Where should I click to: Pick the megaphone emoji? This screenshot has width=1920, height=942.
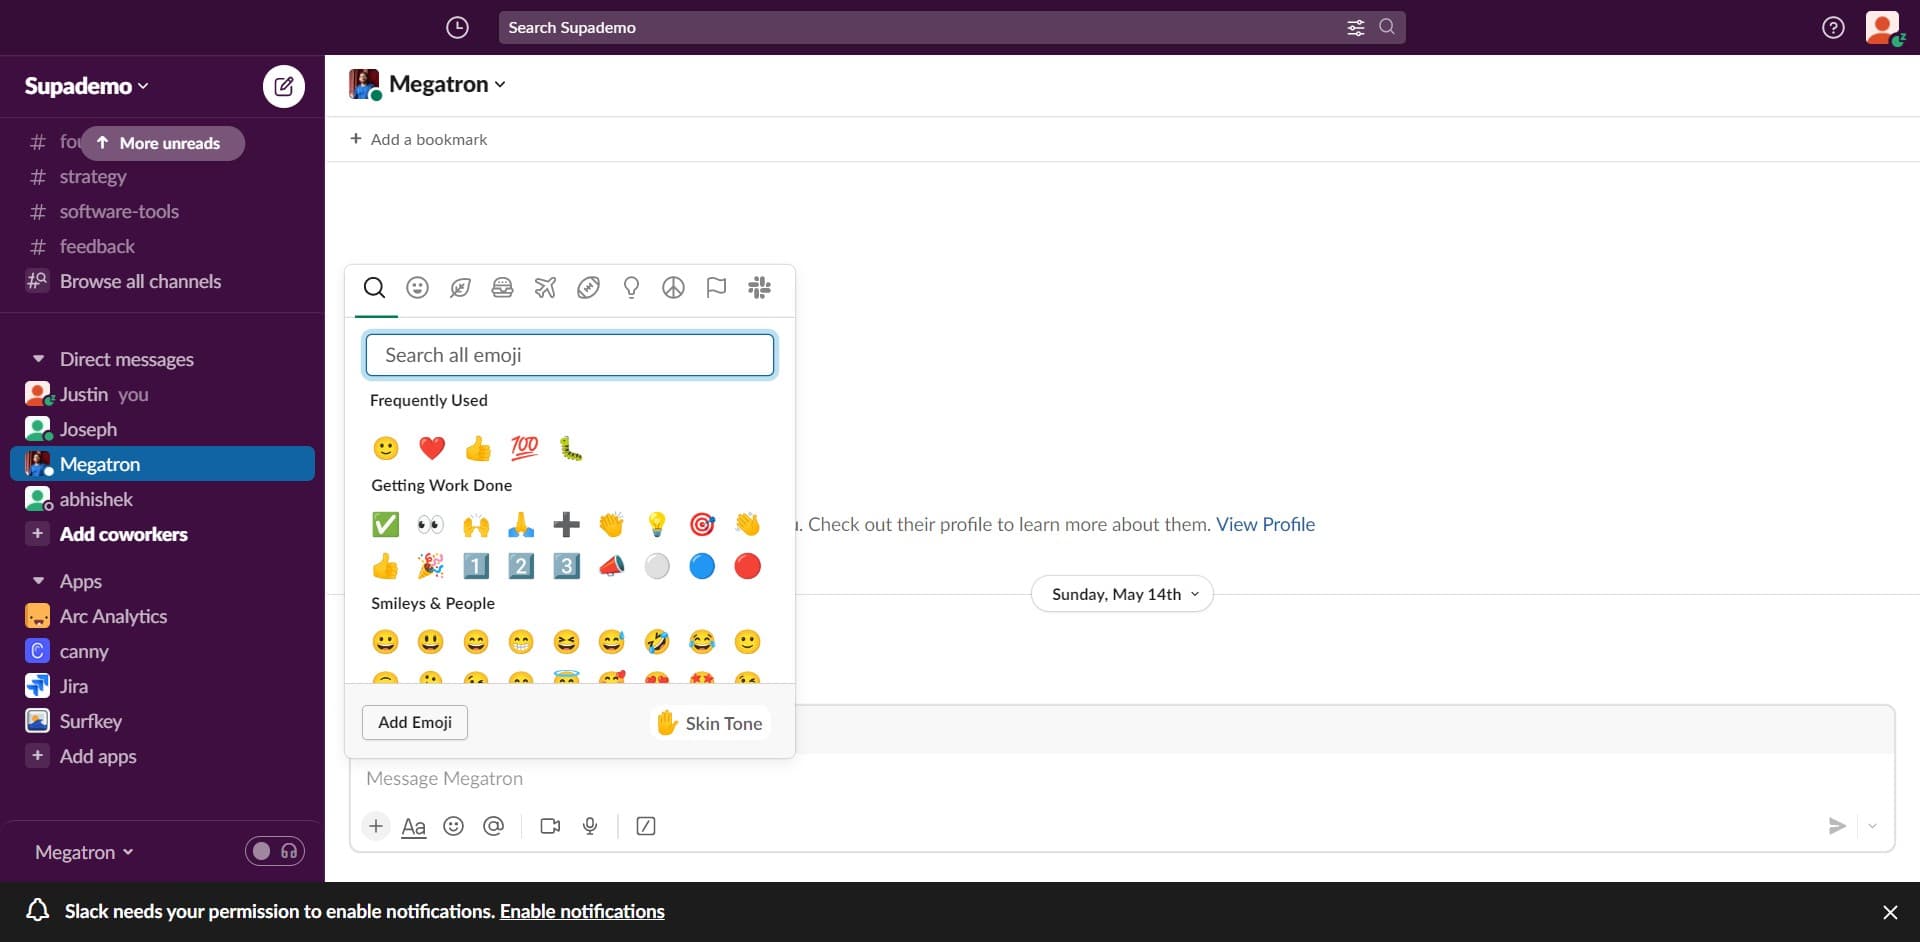(x=612, y=566)
